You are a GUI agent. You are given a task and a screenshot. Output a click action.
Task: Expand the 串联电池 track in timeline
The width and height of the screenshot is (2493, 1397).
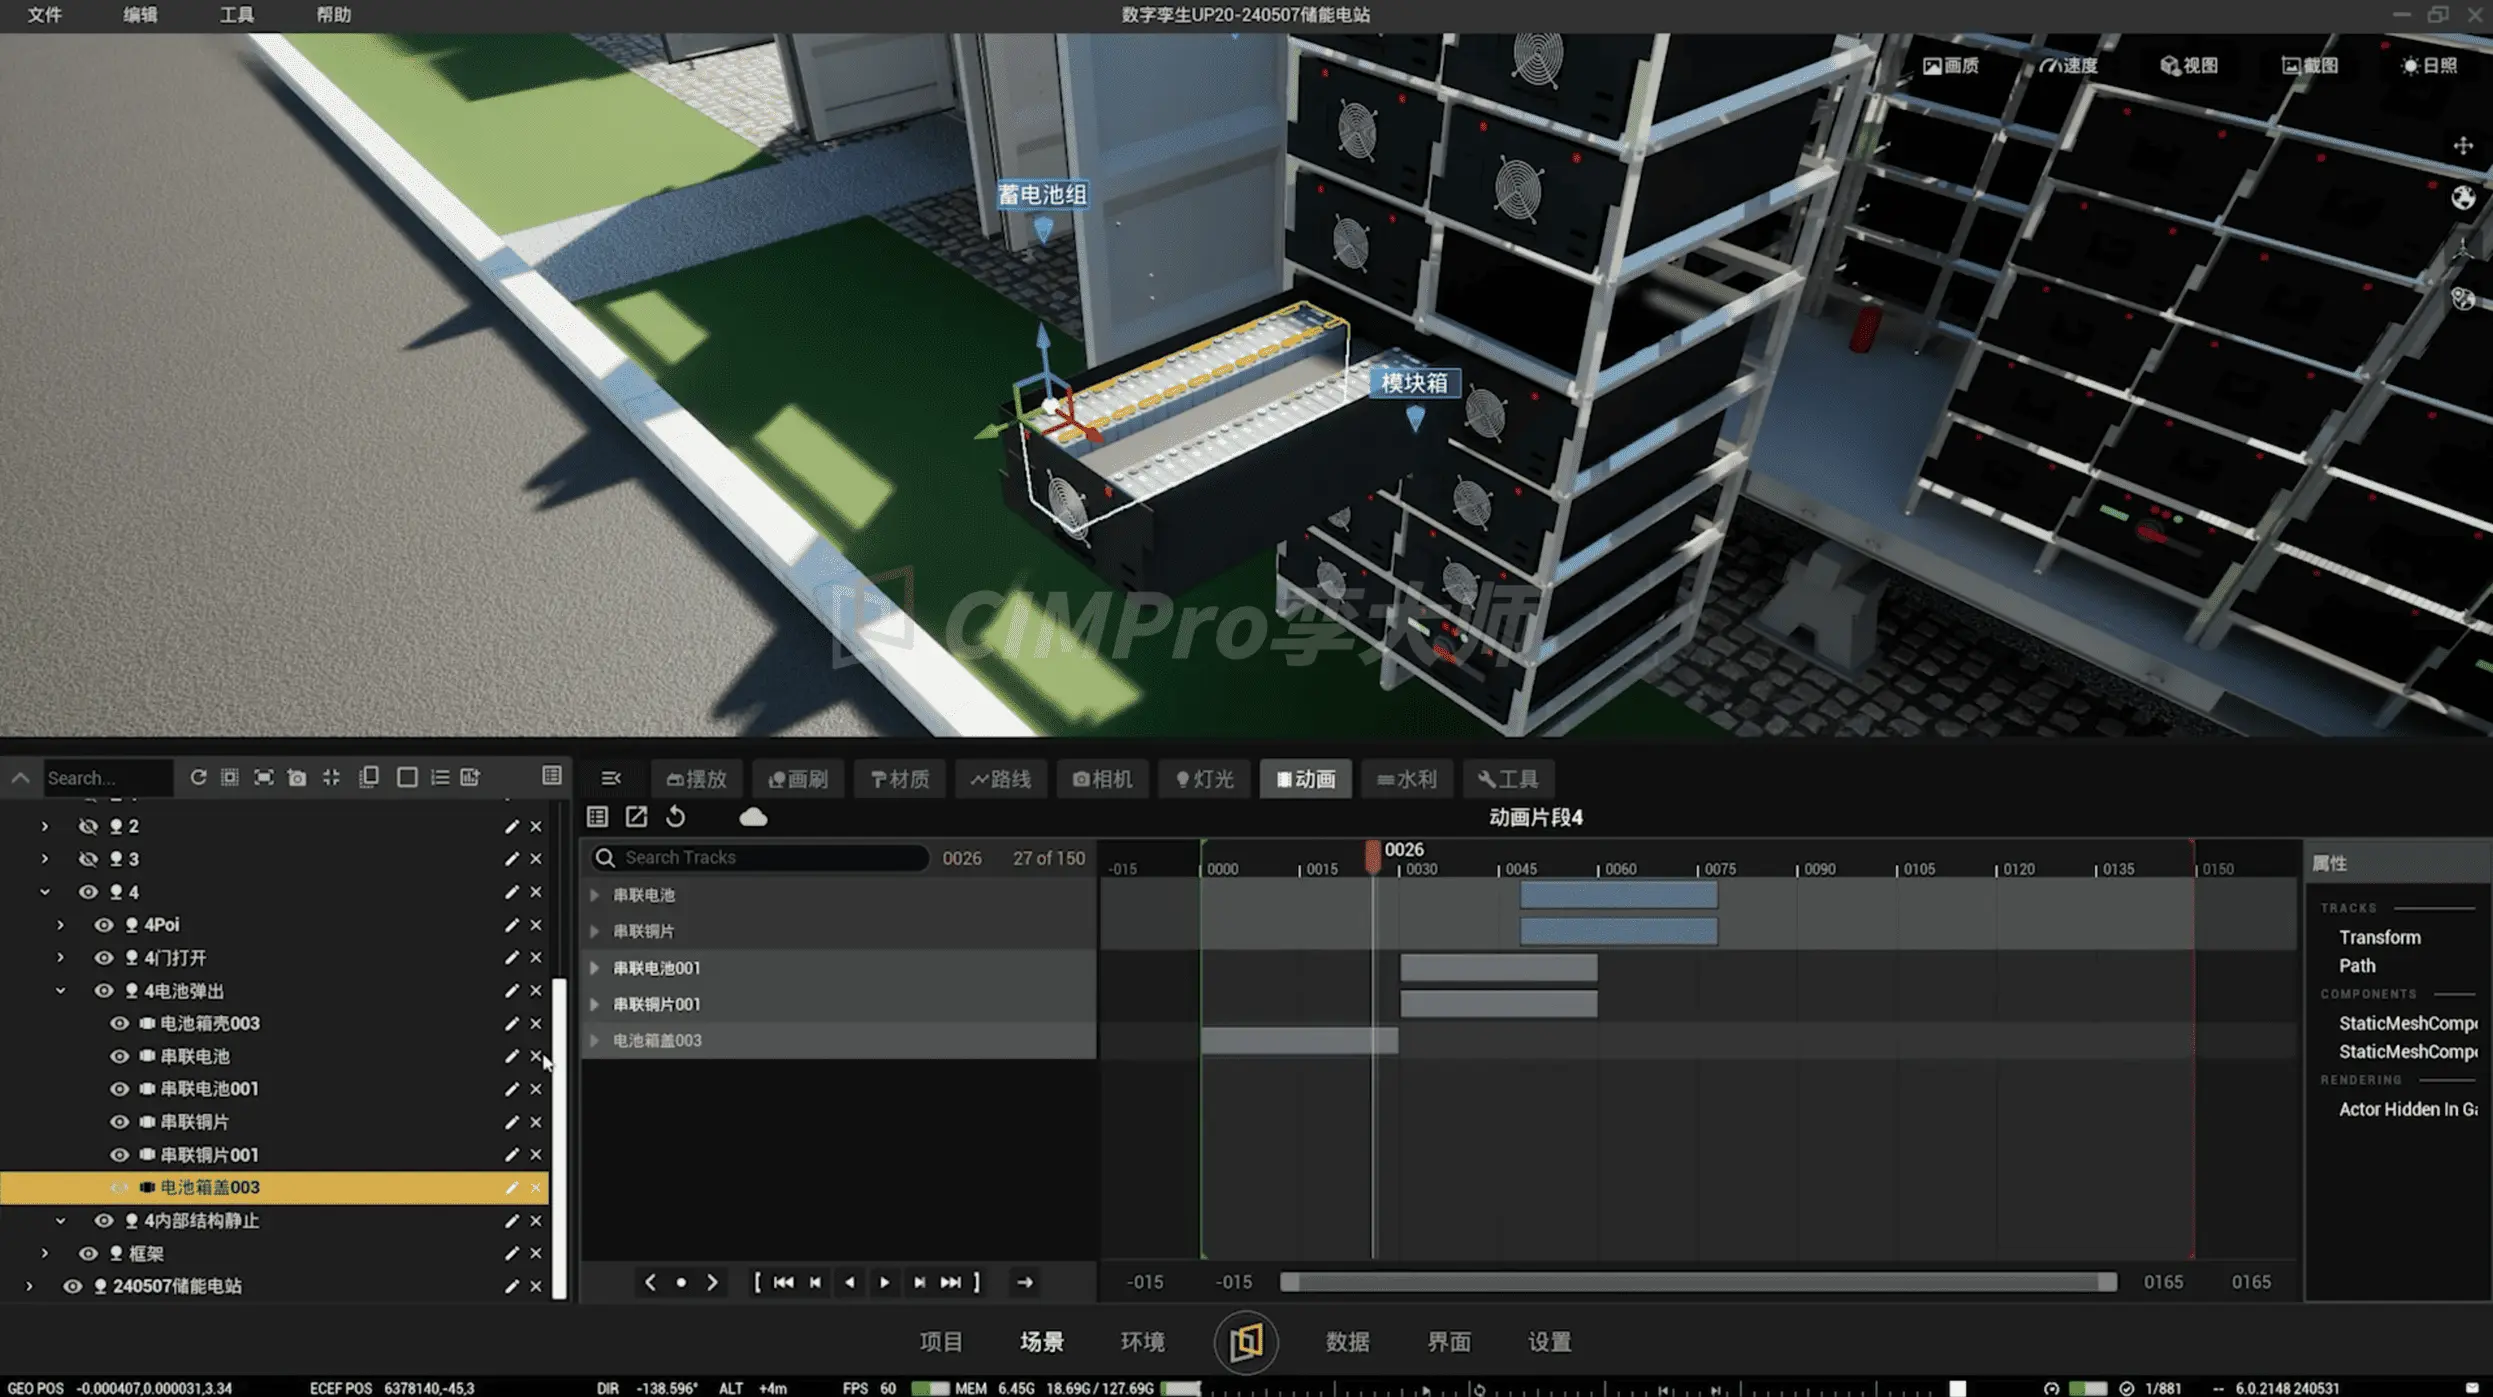coord(595,895)
